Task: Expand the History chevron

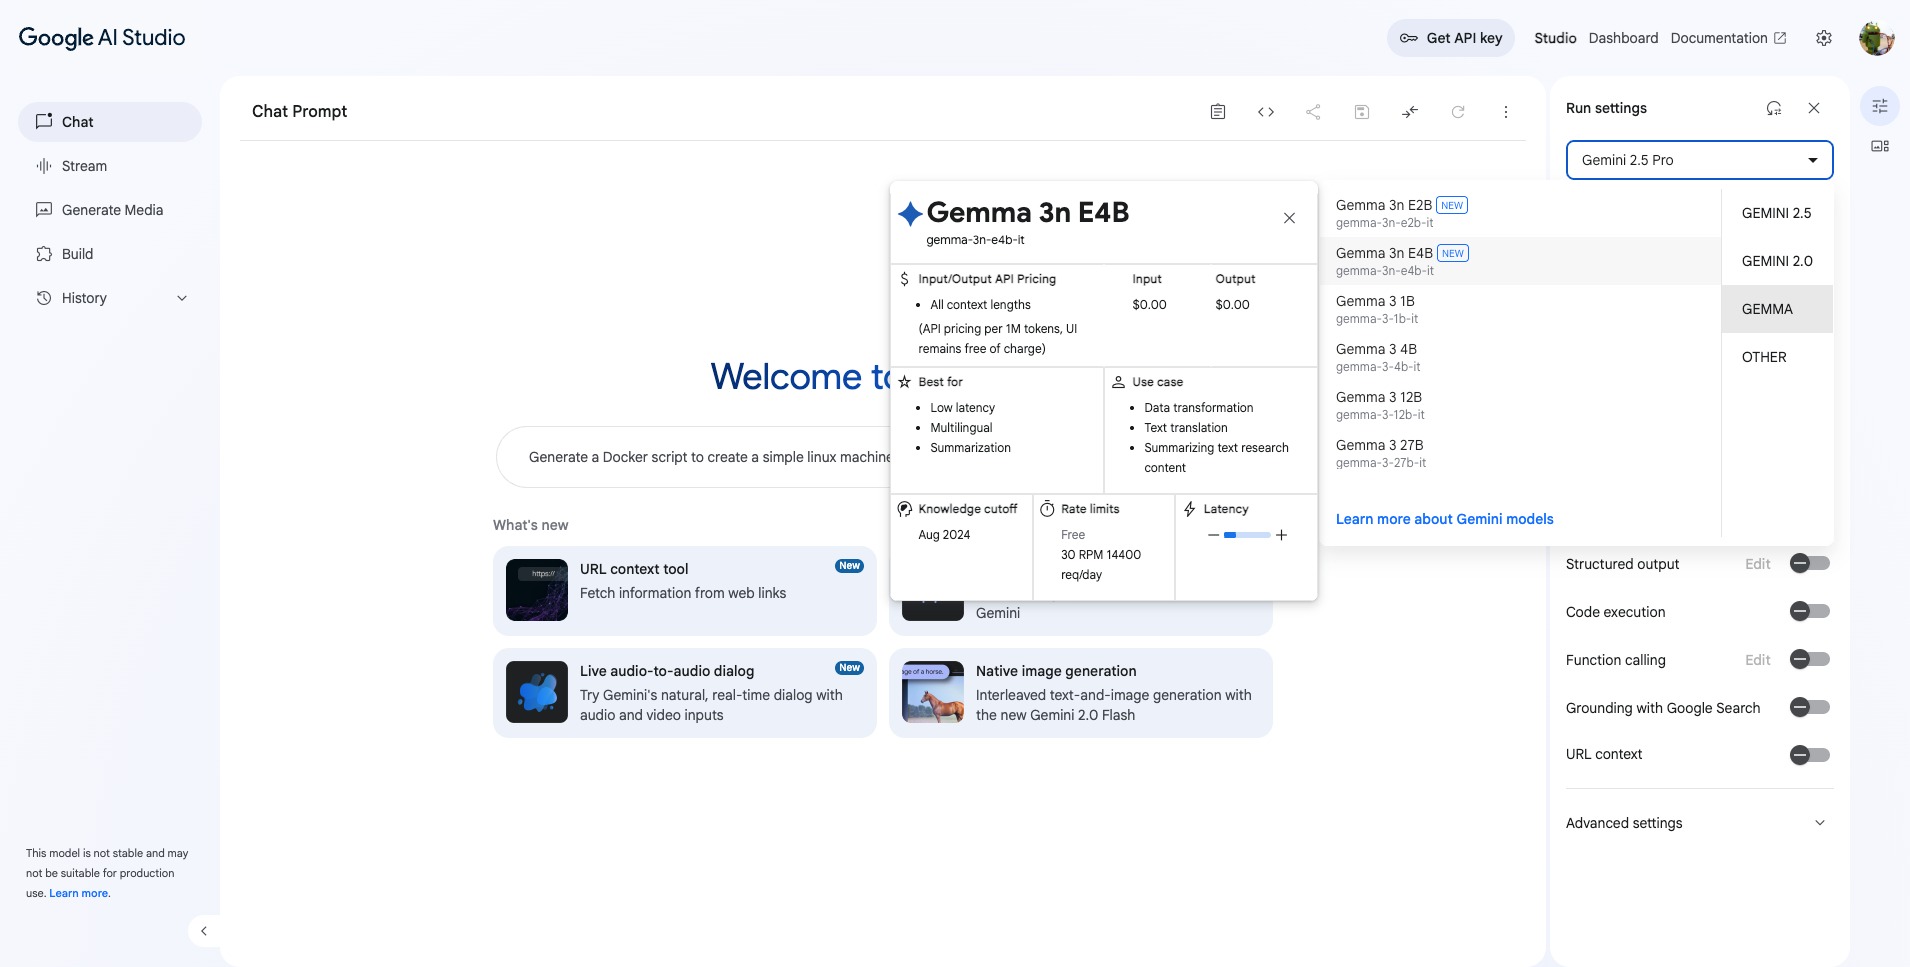Action: click(x=182, y=298)
